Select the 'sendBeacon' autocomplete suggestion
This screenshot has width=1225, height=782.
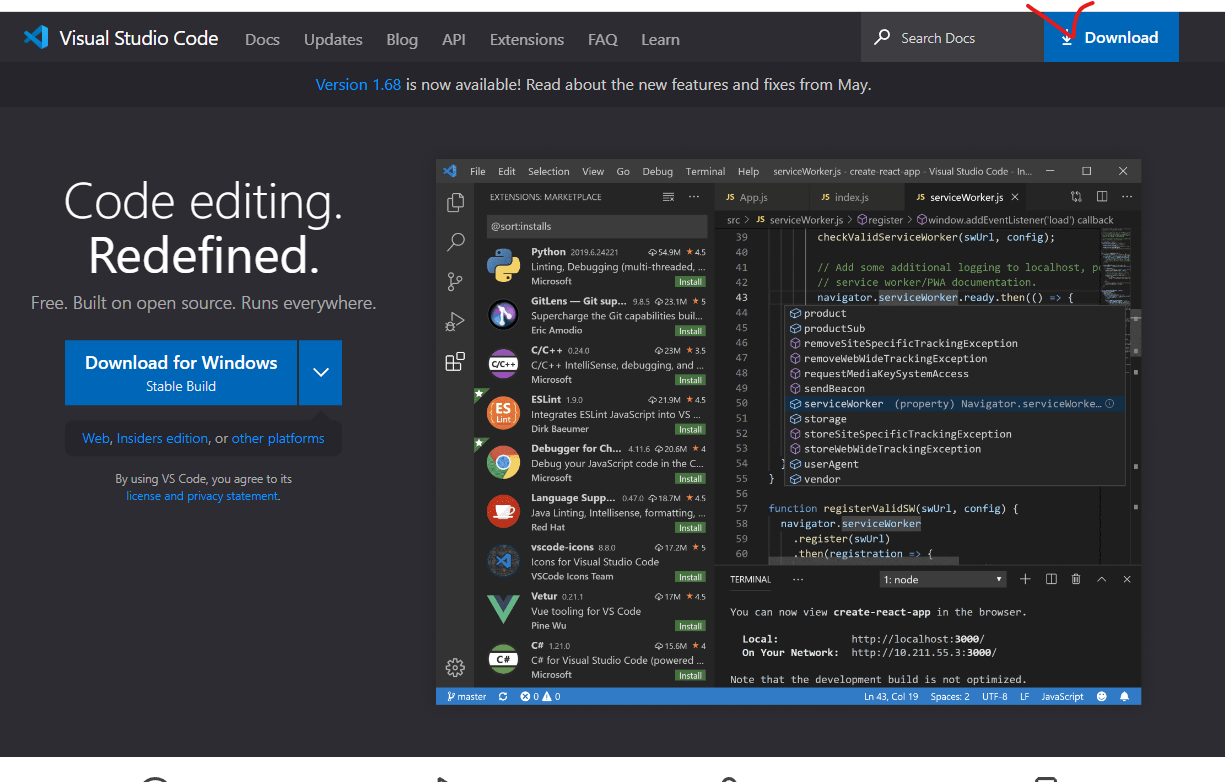[x=955, y=388]
